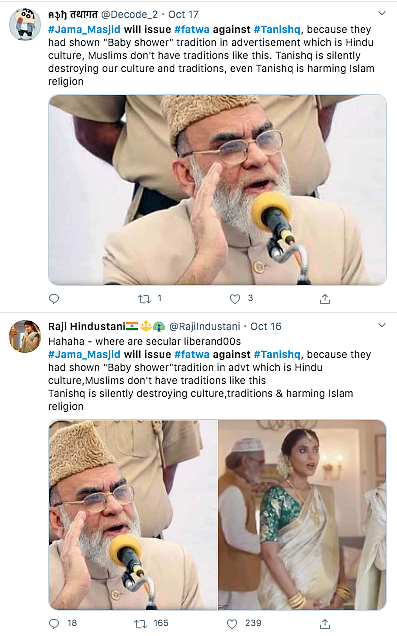Open the #Tanishq hashtag in the second tweet
Image resolution: width=397 pixels, height=636 pixels.
277,354
